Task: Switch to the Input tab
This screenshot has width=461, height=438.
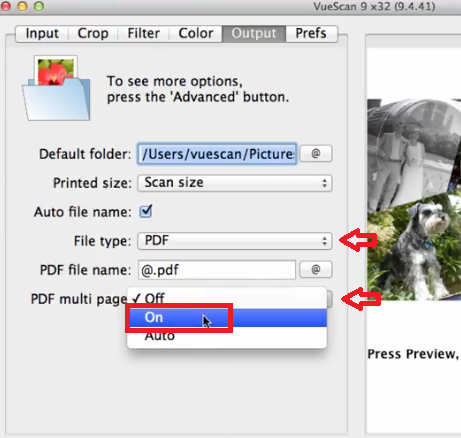Action: coord(42,33)
